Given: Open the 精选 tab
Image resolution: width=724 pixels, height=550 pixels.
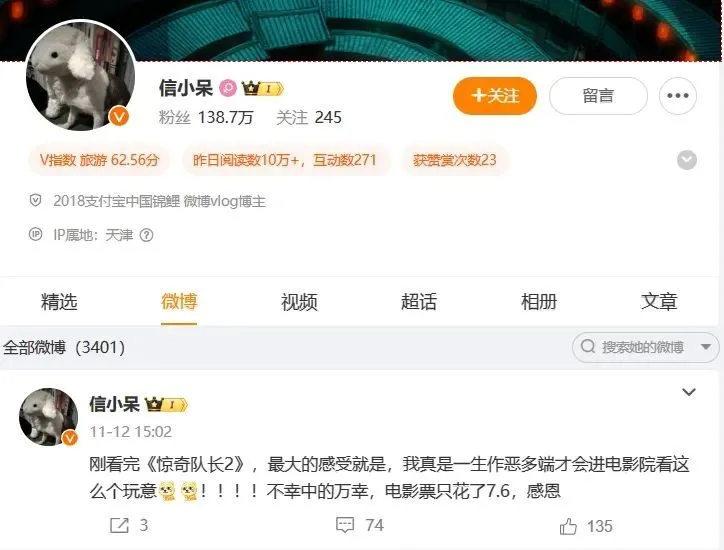Looking at the screenshot, I should tap(59, 302).
